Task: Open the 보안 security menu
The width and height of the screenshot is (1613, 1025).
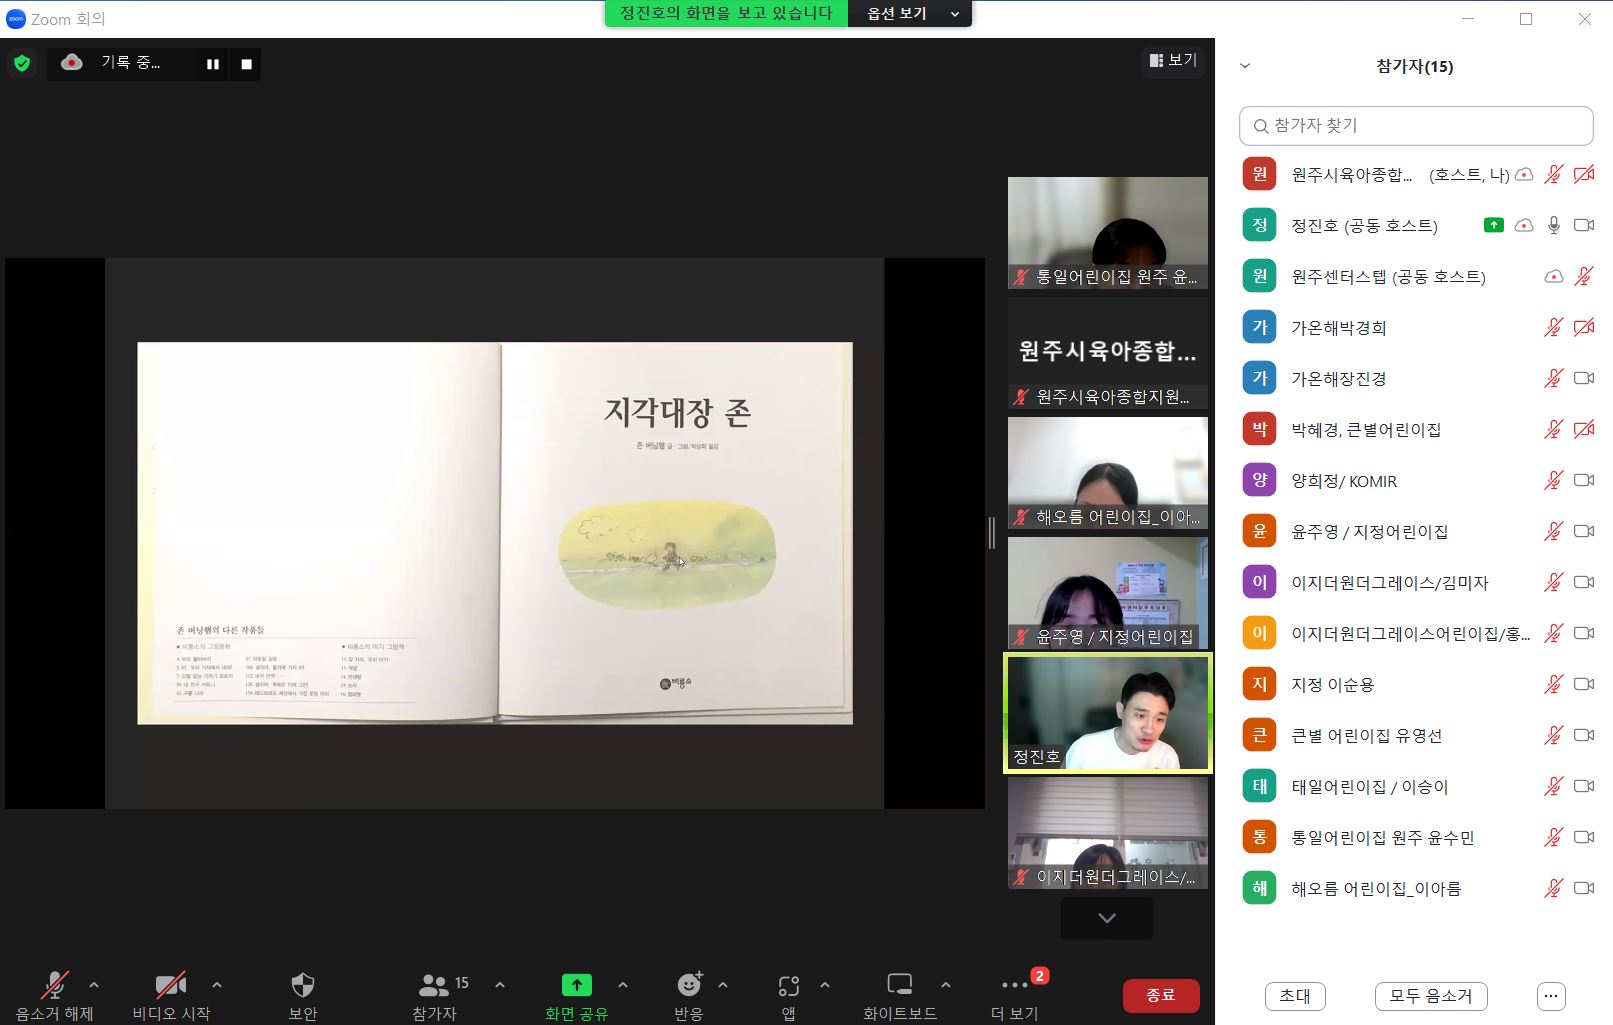Action: pyautogui.click(x=302, y=996)
